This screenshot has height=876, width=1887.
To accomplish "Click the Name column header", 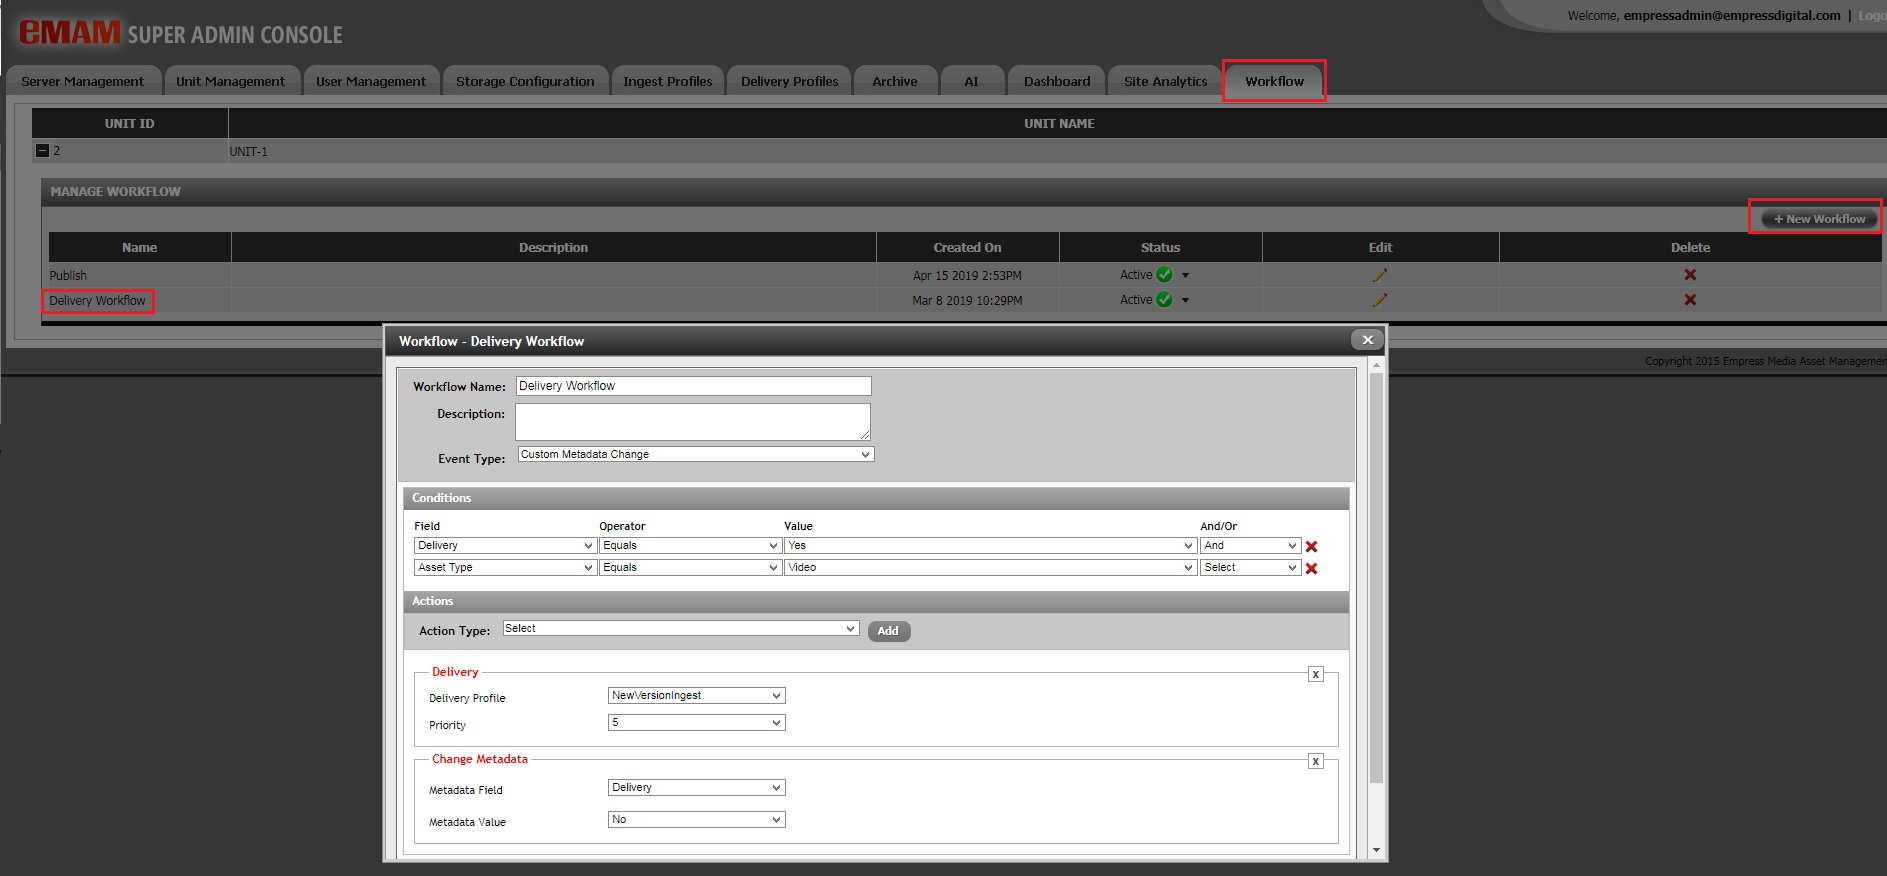I will [x=139, y=247].
